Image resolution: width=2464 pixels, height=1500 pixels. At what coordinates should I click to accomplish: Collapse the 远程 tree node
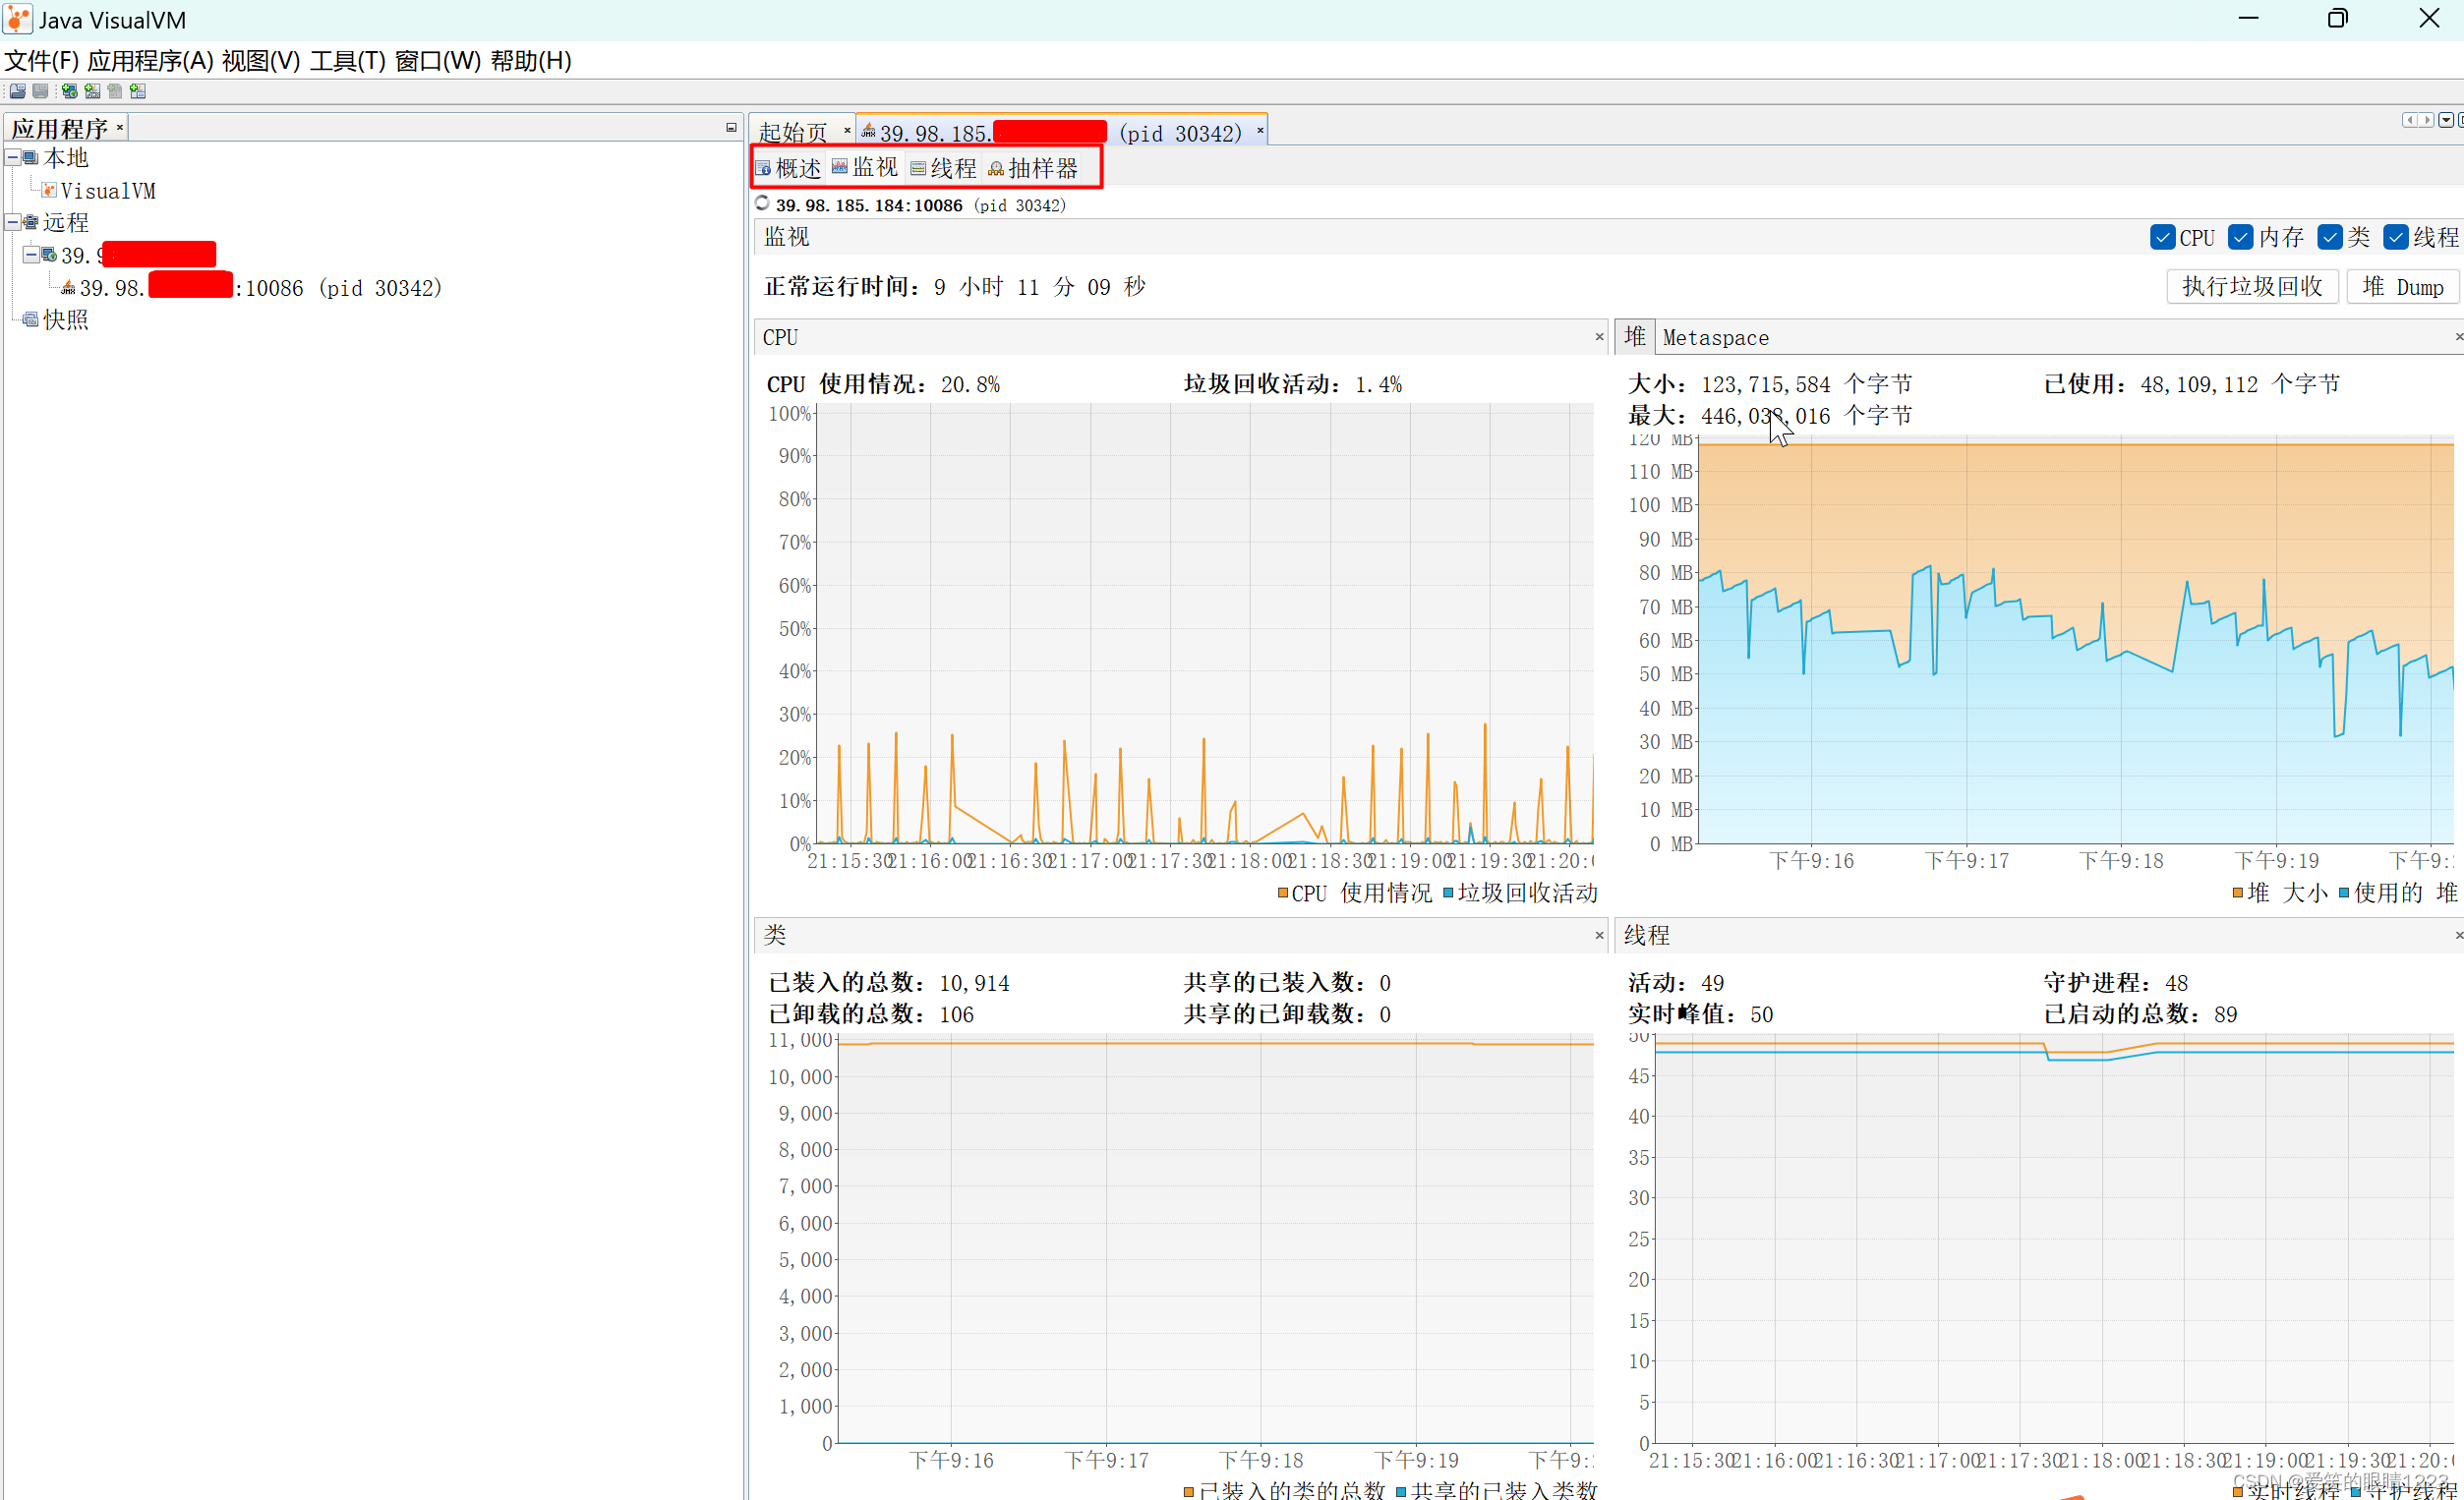tap(13, 222)
